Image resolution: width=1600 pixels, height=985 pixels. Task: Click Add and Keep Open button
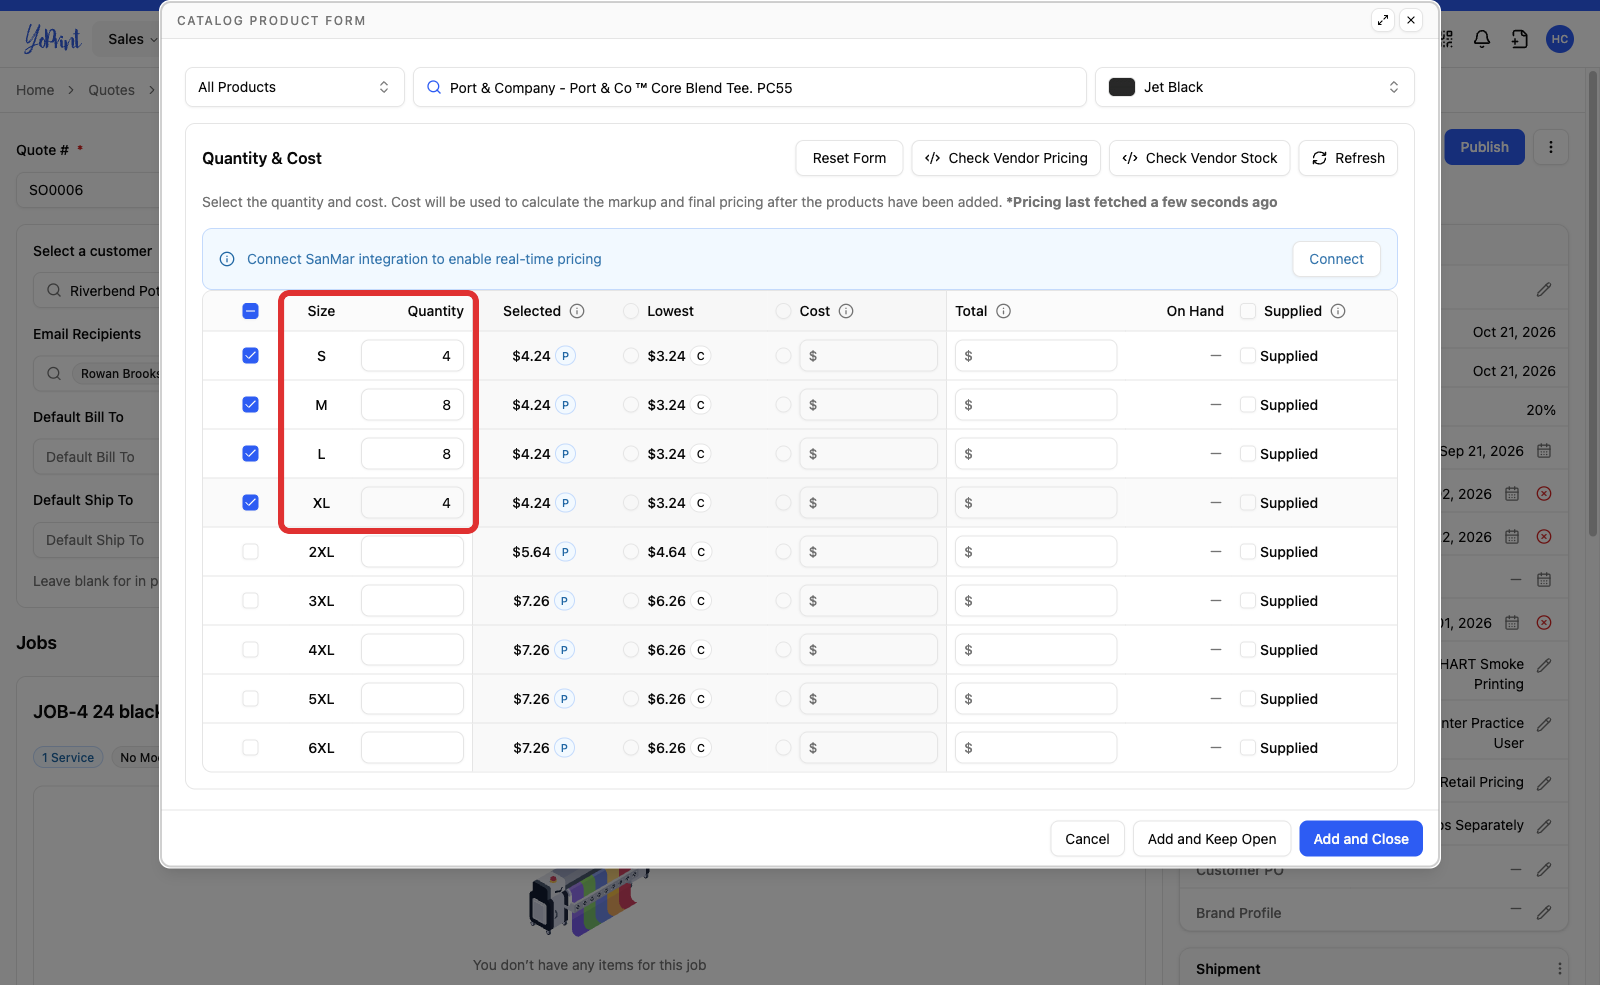(x=1212, y=839)
